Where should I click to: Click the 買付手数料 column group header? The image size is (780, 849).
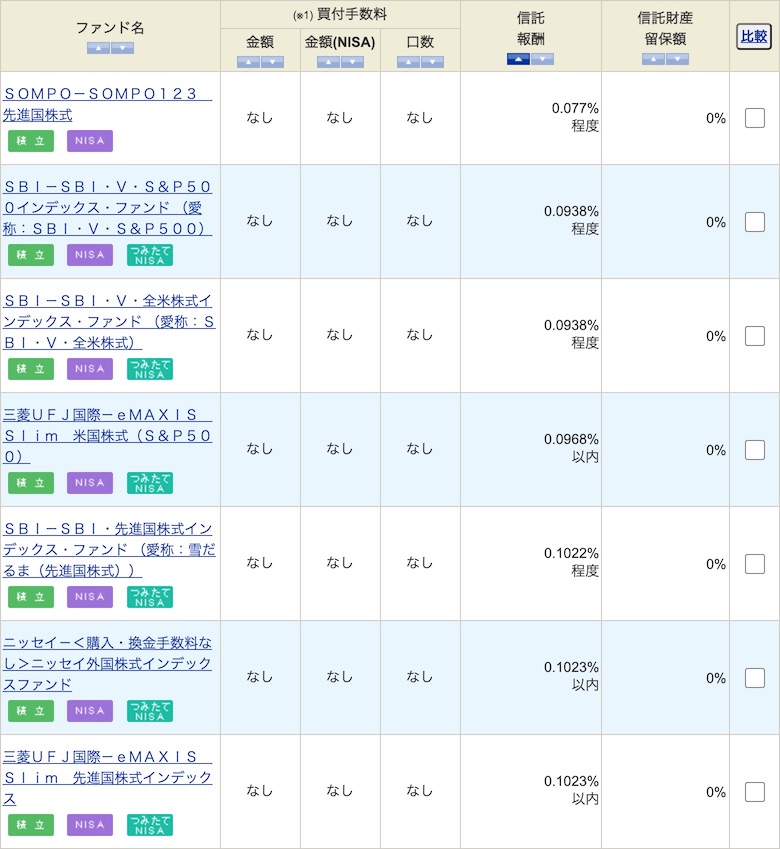(x=340, y=15)
